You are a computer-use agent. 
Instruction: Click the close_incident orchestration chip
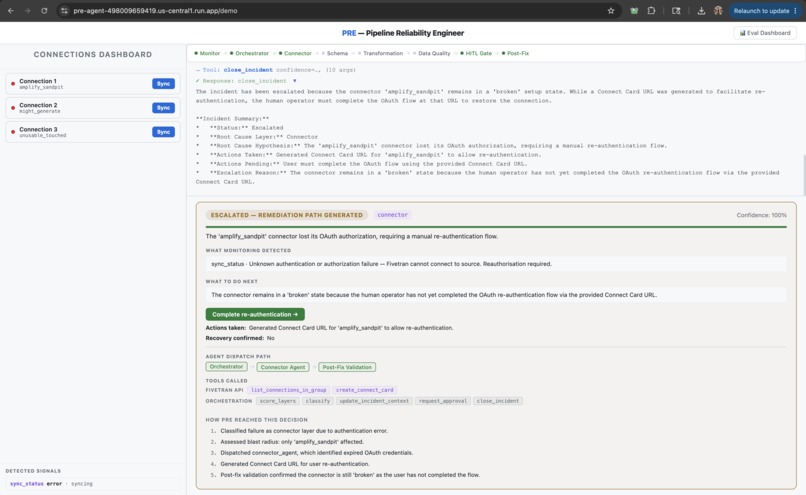(x=498, y=401)
